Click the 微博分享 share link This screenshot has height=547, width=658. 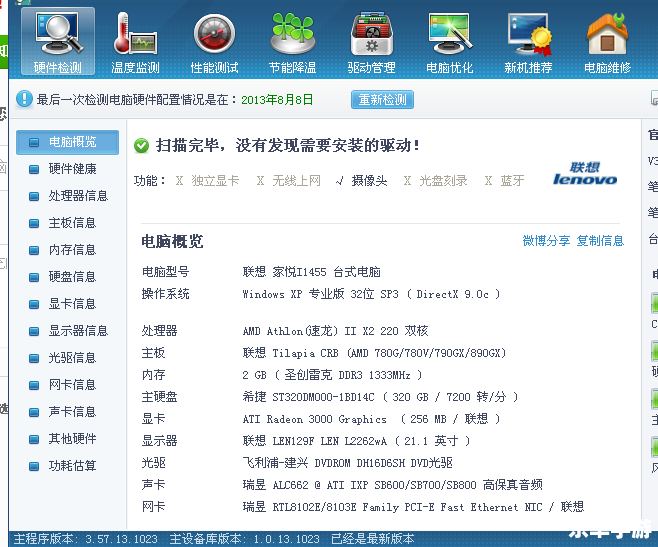pyautogui.click(x=546, y=241)
